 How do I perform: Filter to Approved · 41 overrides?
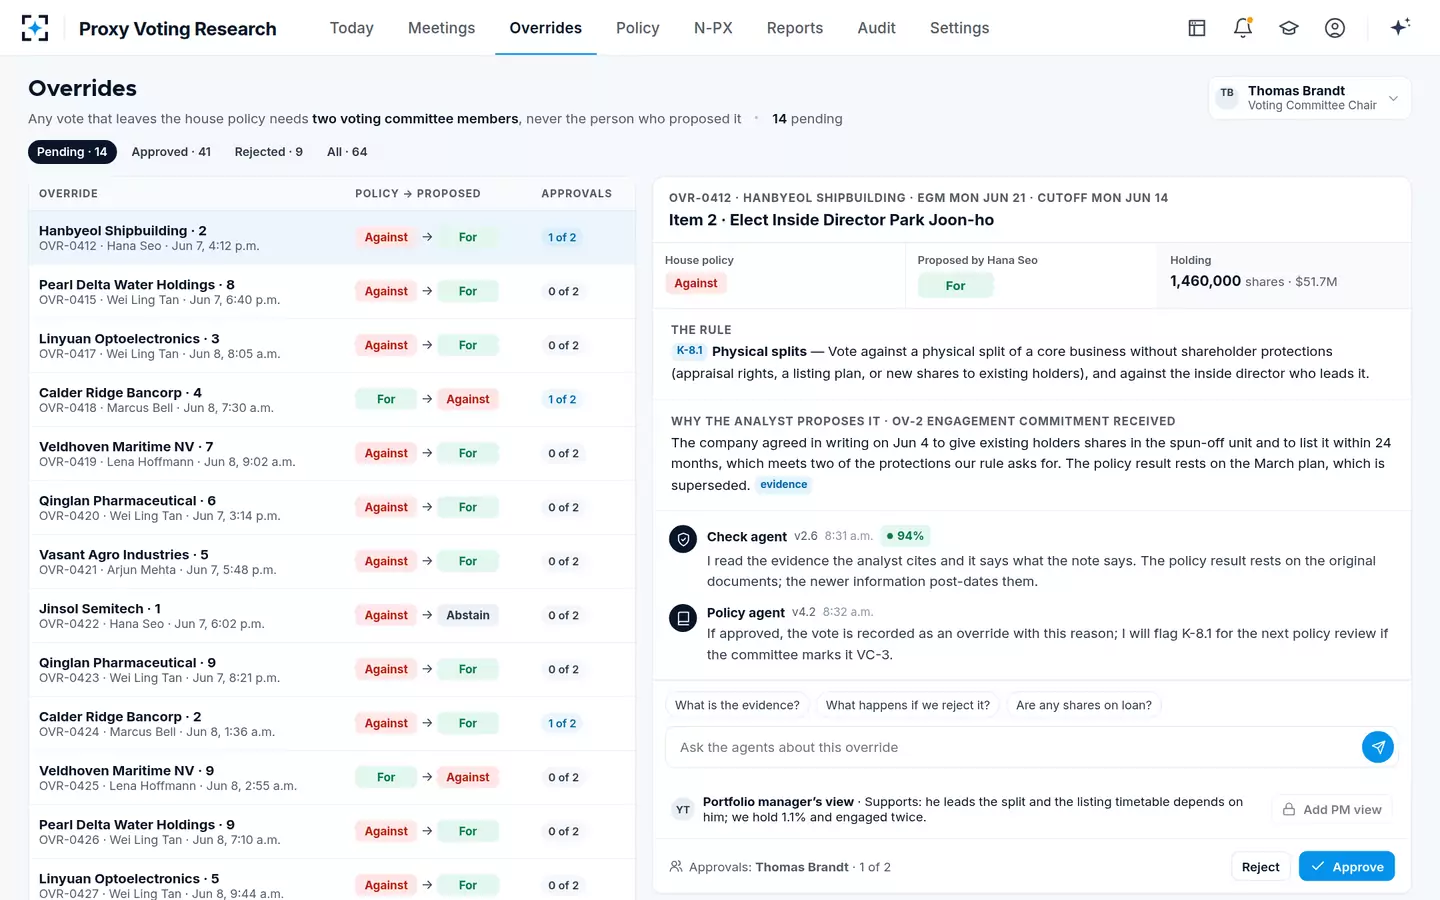[171, 152]
